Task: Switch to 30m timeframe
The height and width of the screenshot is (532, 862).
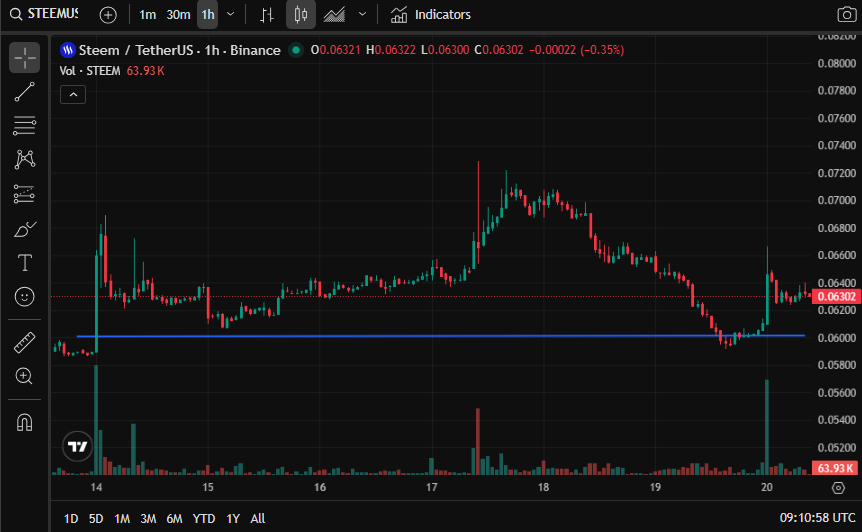Action: click(178, 15)
